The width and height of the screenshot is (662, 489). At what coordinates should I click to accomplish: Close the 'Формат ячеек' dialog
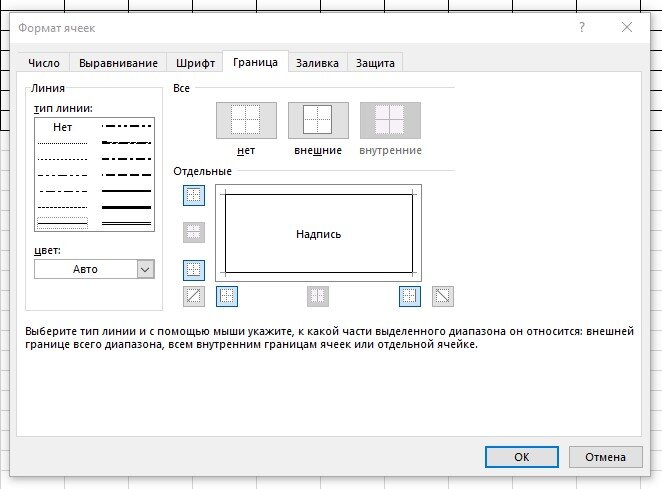pyautogui.click(x=627, y=27)
